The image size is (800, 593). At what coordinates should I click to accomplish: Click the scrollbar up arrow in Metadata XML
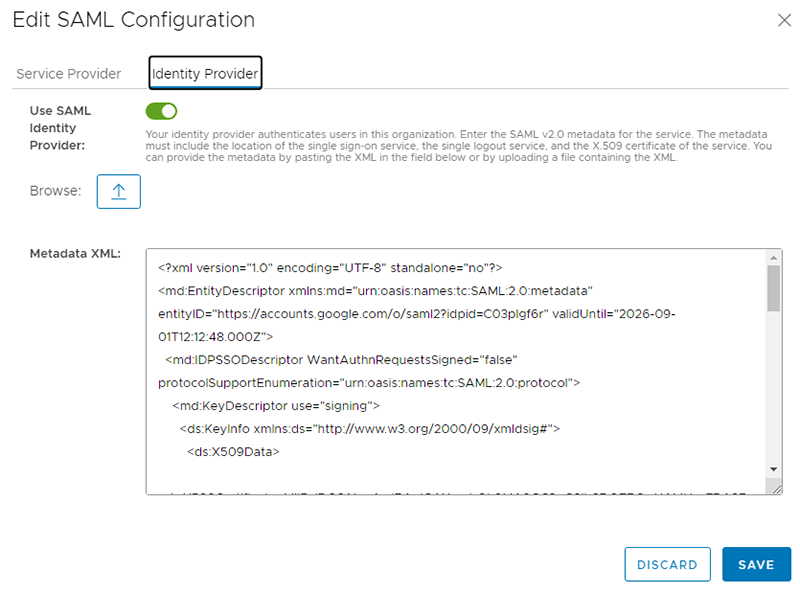(x=773, y=258)
